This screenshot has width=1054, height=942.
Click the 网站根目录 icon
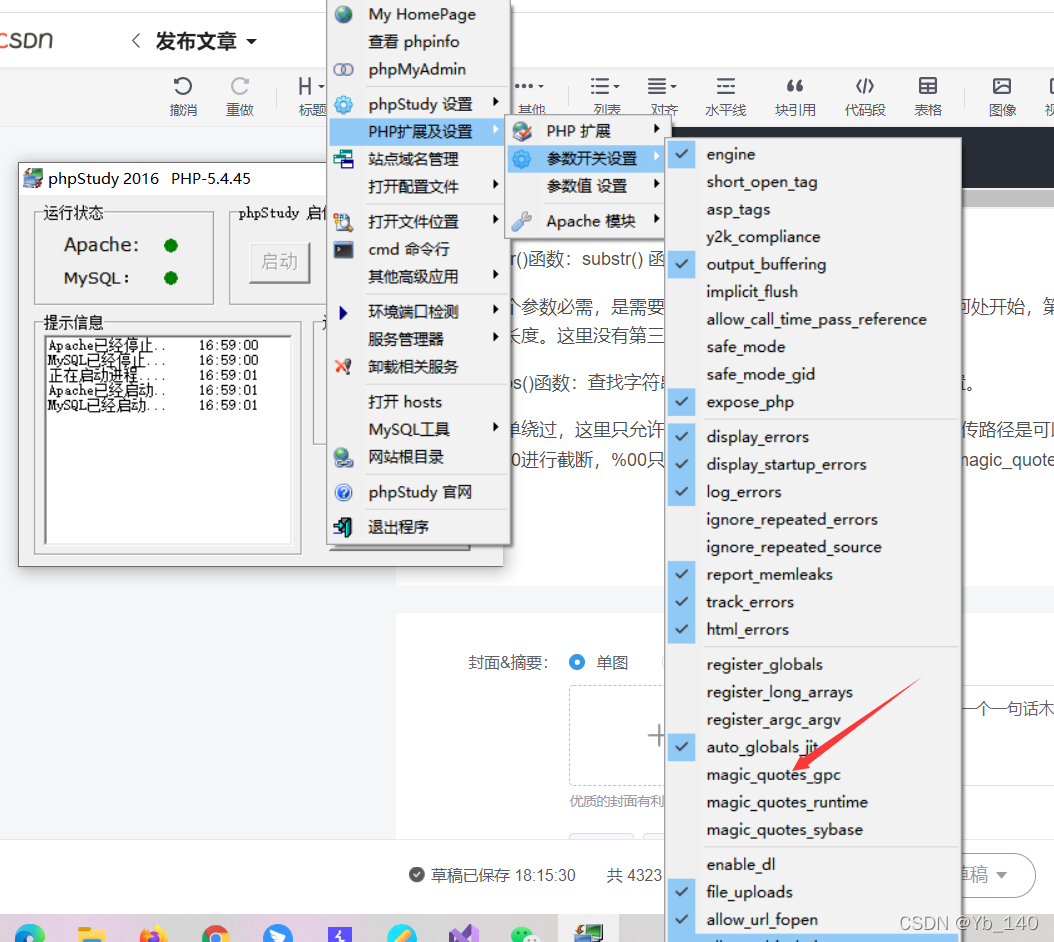343,457
